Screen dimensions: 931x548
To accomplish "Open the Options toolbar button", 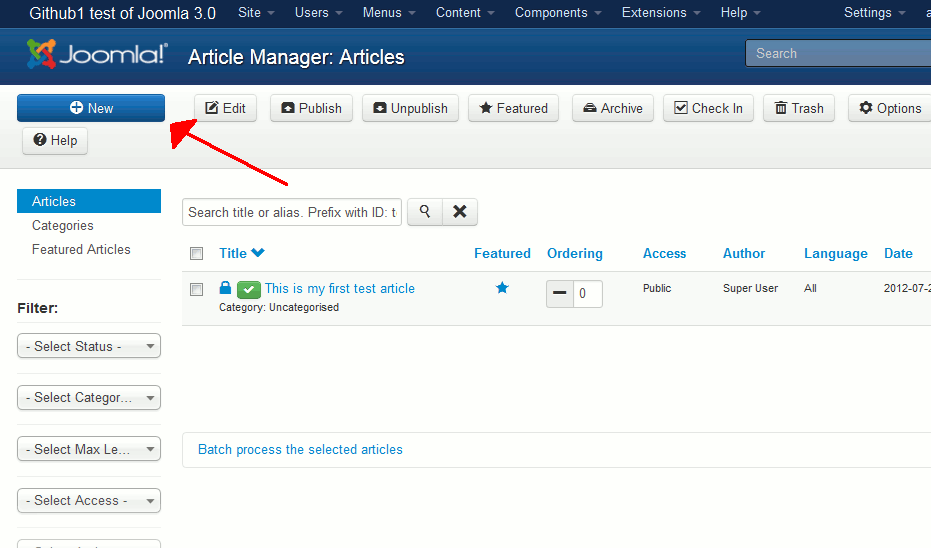I will coord(890,108).
